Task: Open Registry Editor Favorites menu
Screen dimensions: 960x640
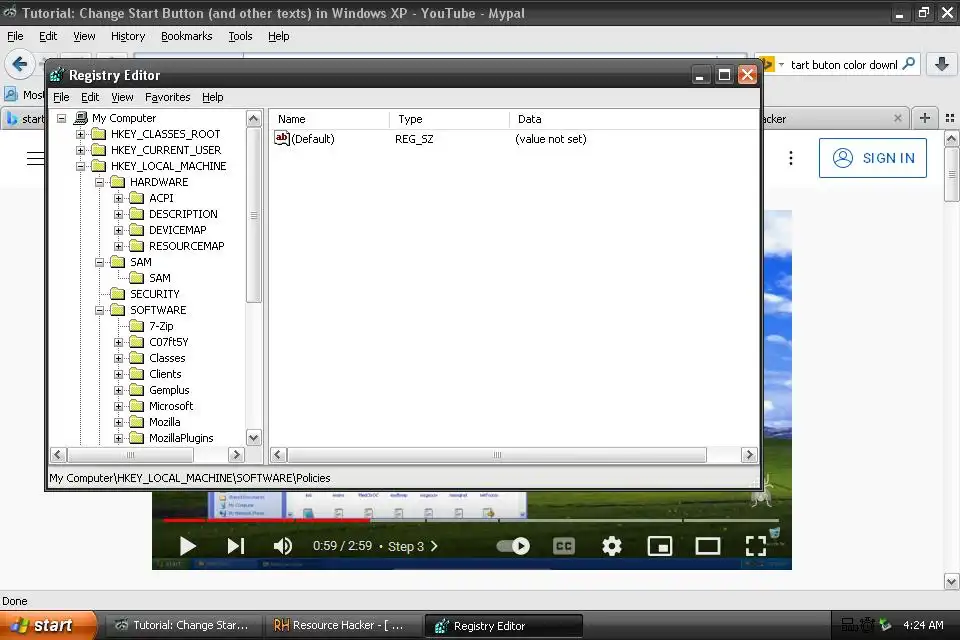Action: (167, 97)
